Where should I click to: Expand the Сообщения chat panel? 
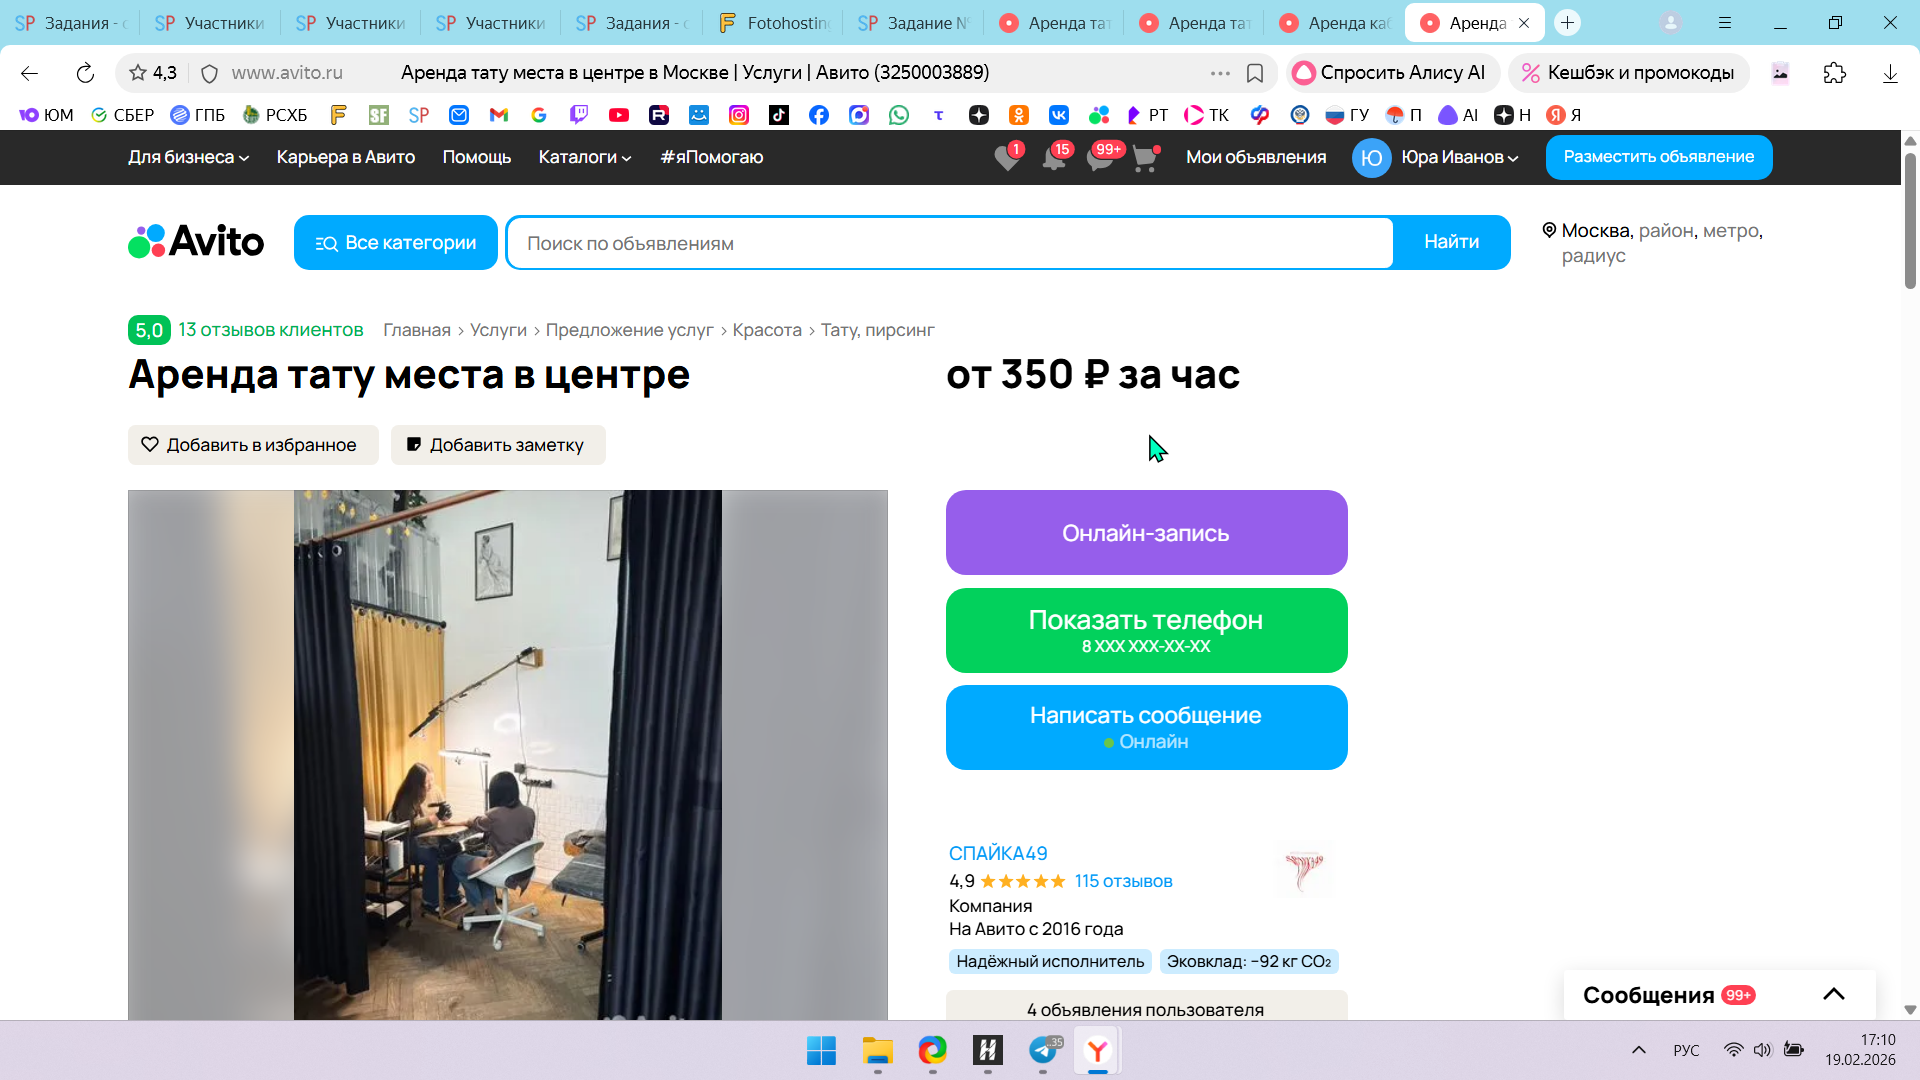[x=1833, y=994]
